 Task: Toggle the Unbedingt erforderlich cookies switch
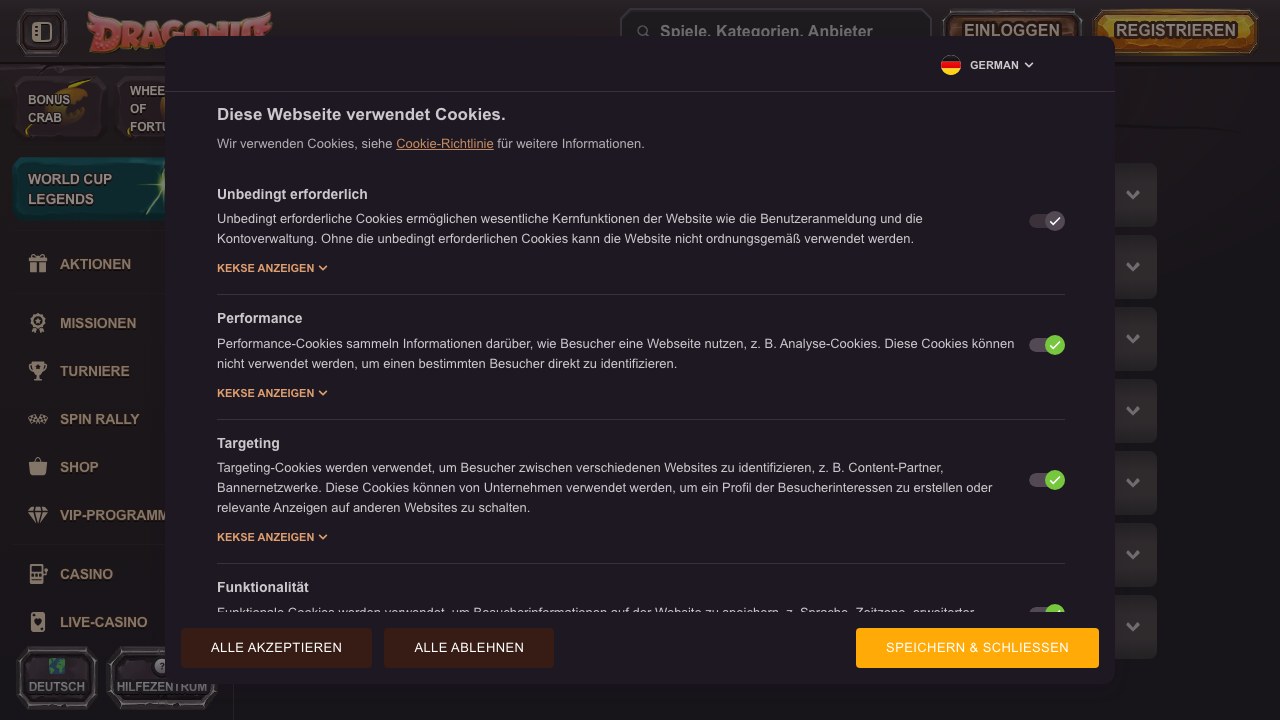coord(1047,221)
